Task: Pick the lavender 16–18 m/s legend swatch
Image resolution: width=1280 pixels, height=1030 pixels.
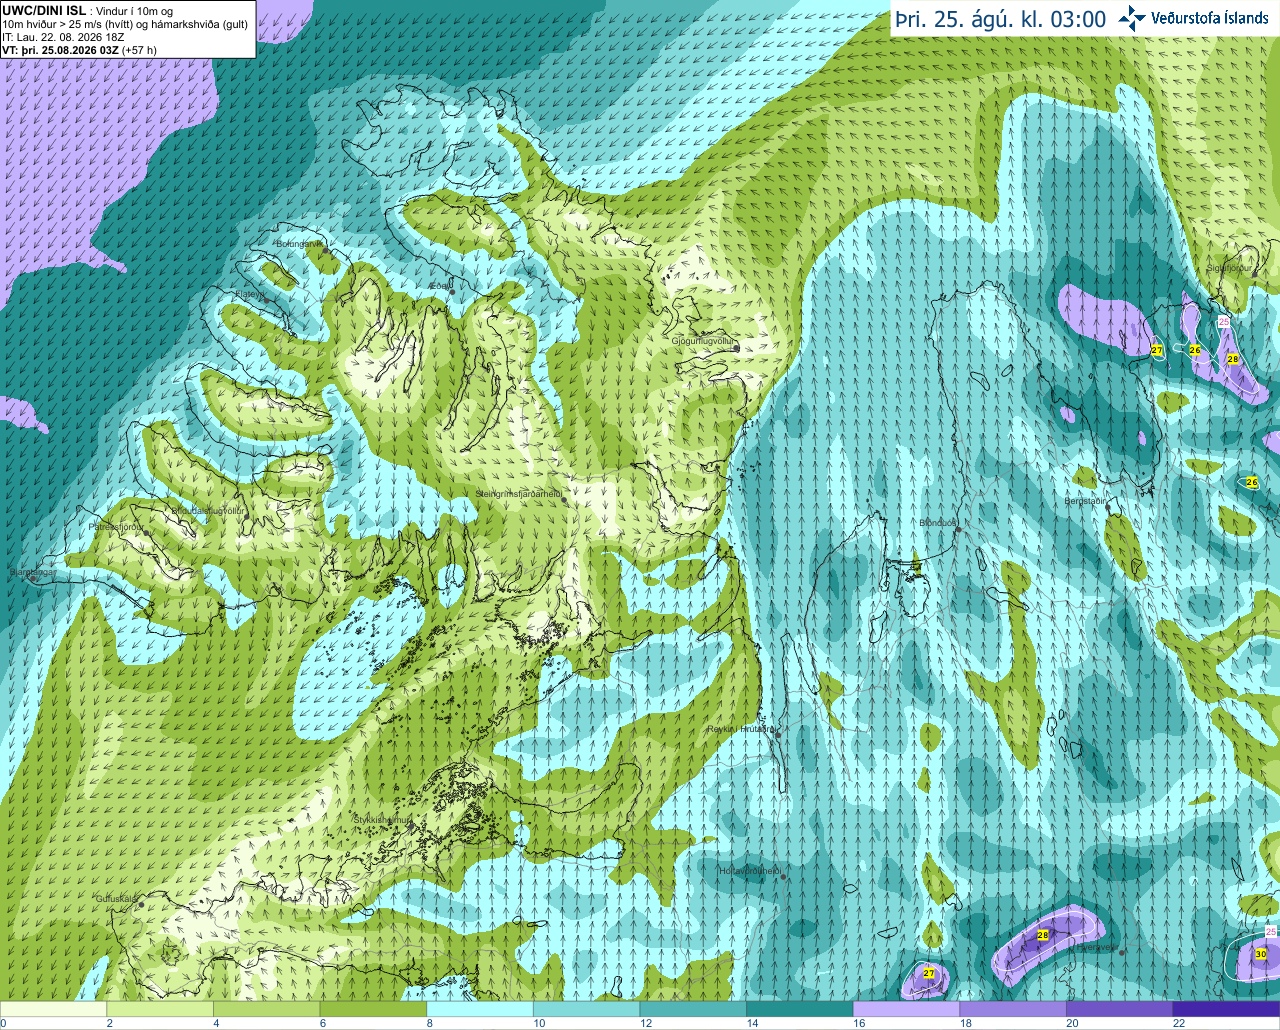Action: coord(906,1009)
